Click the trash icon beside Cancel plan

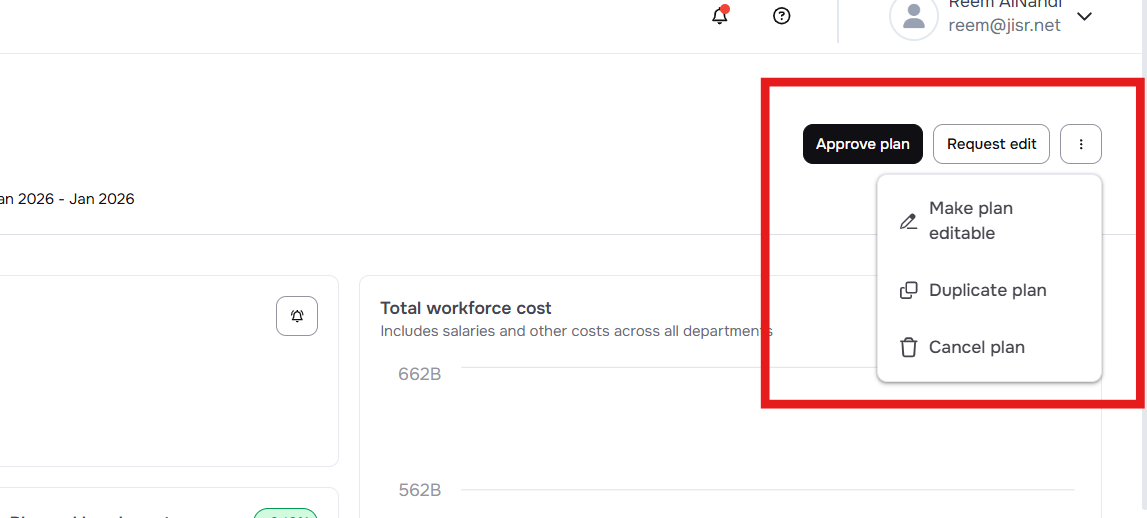click(x=908, y=348)
